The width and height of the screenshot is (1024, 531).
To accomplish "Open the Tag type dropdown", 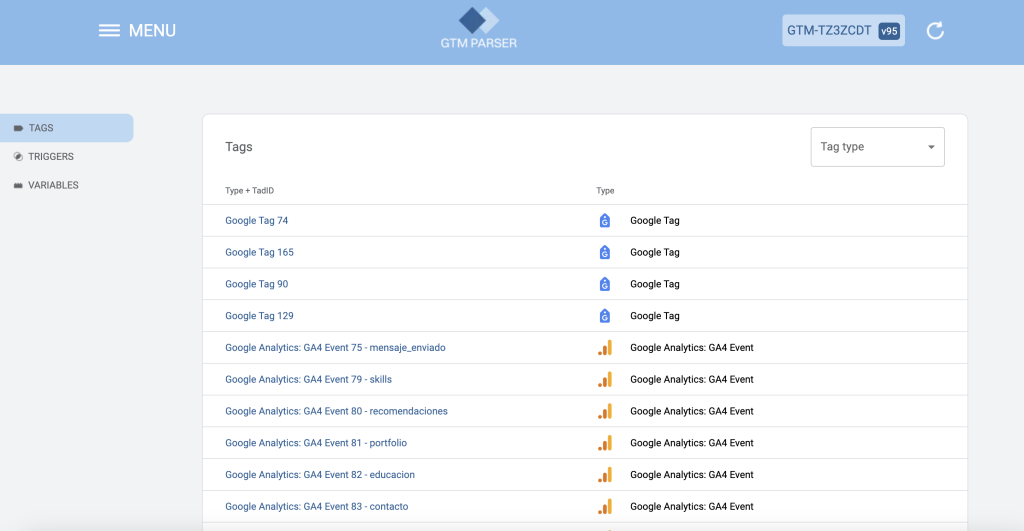I will 877,147.
